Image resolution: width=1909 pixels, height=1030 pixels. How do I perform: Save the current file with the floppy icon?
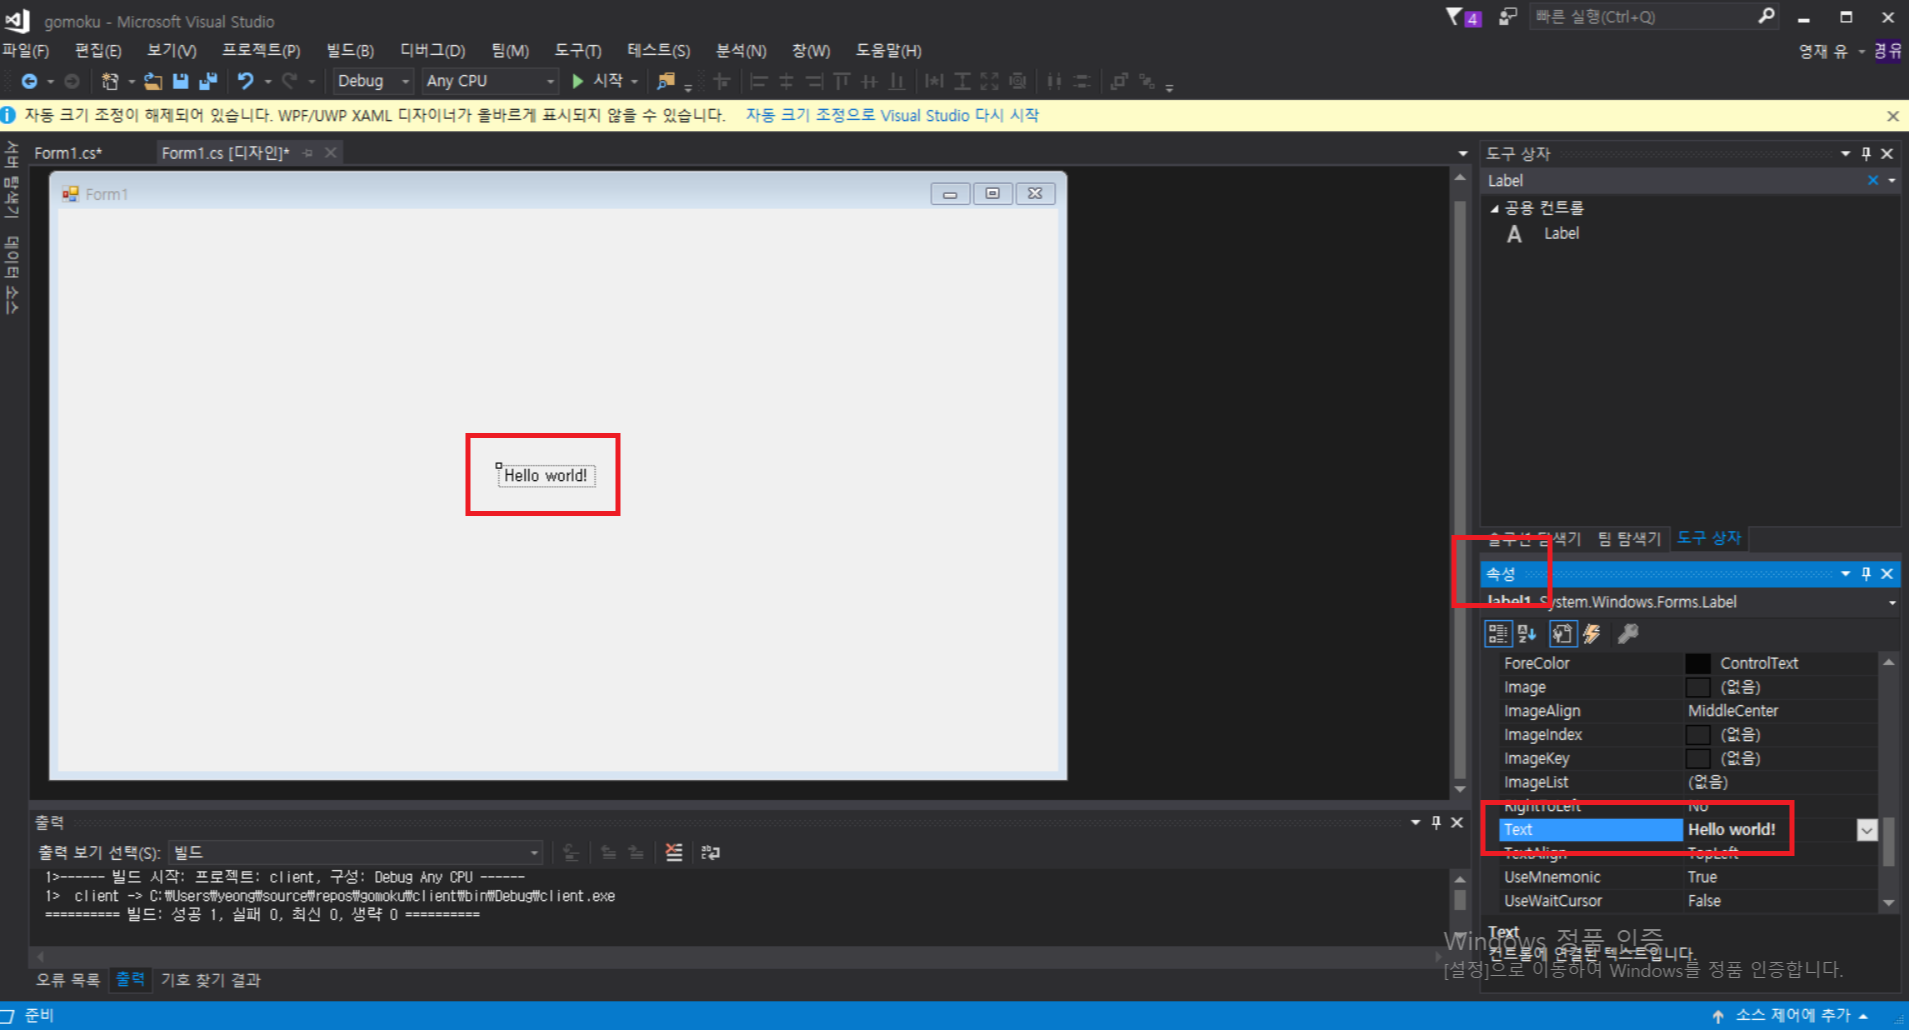click(x=180, y=81)
